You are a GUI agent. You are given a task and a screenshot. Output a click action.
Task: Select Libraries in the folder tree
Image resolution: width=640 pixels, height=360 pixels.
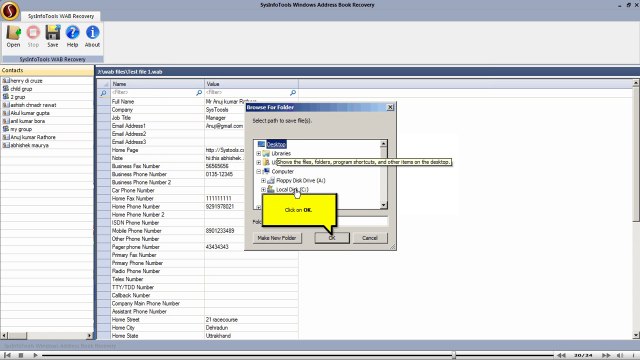click(281, 153)
